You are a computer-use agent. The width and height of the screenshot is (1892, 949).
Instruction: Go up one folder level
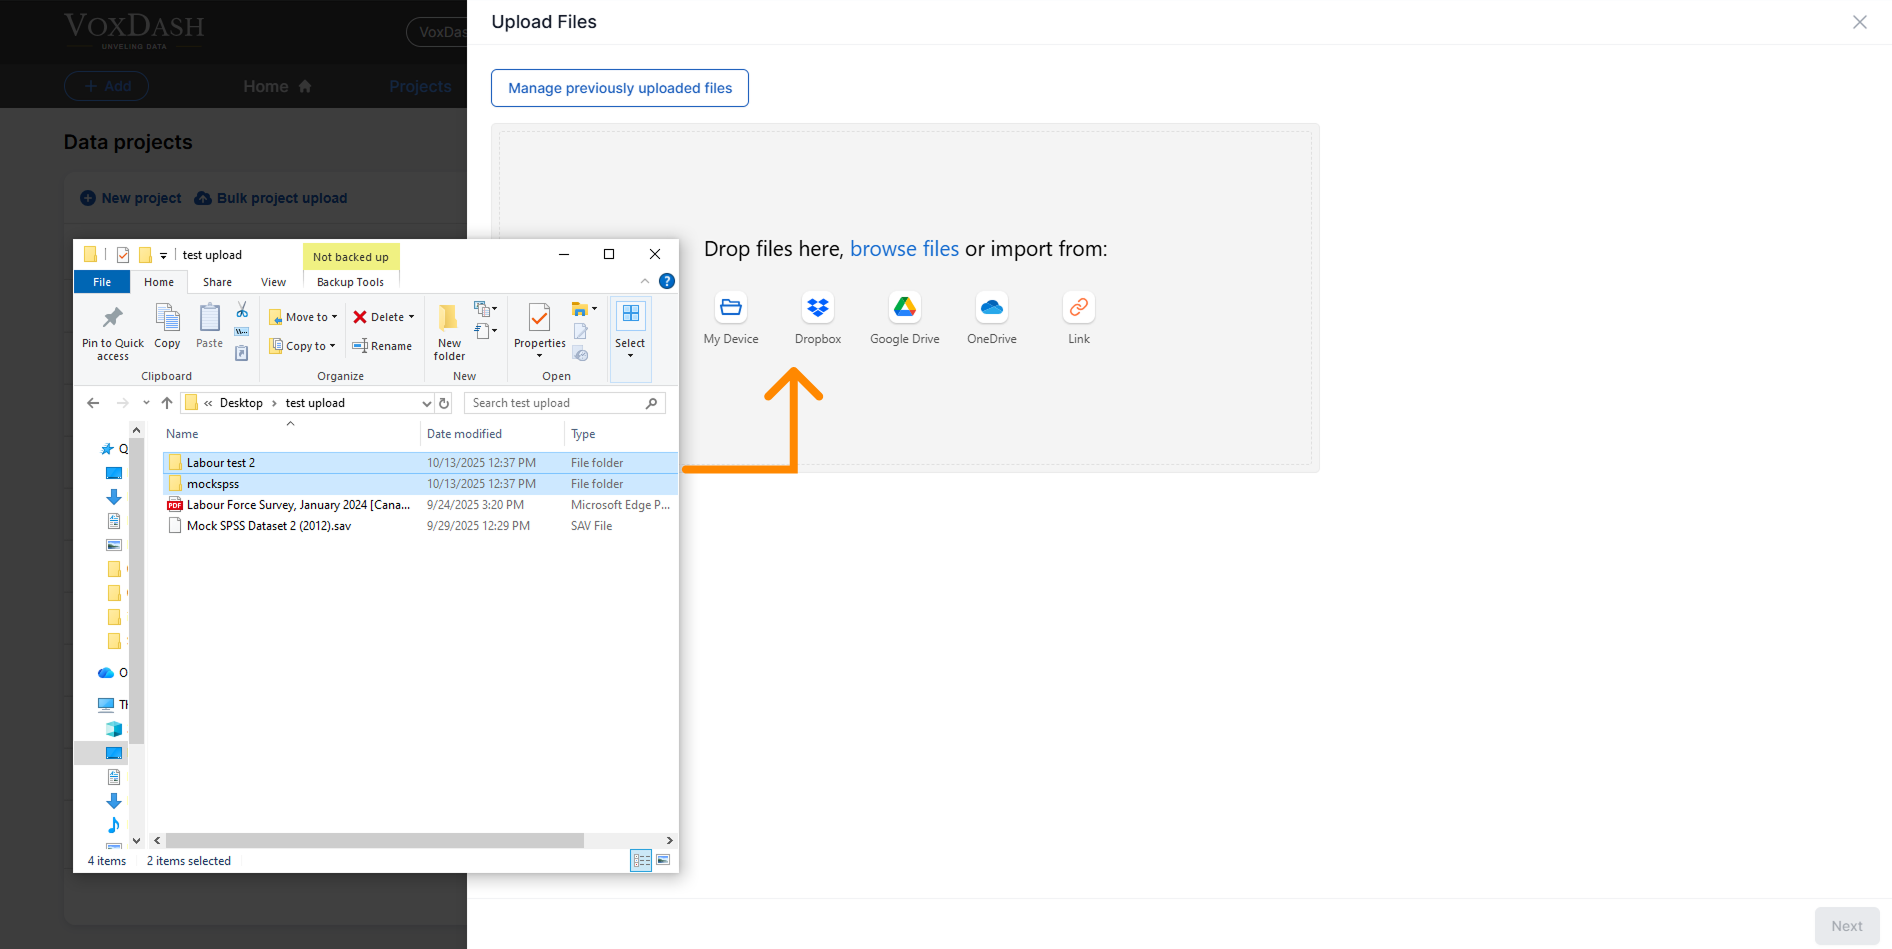(x=167, y=403)
